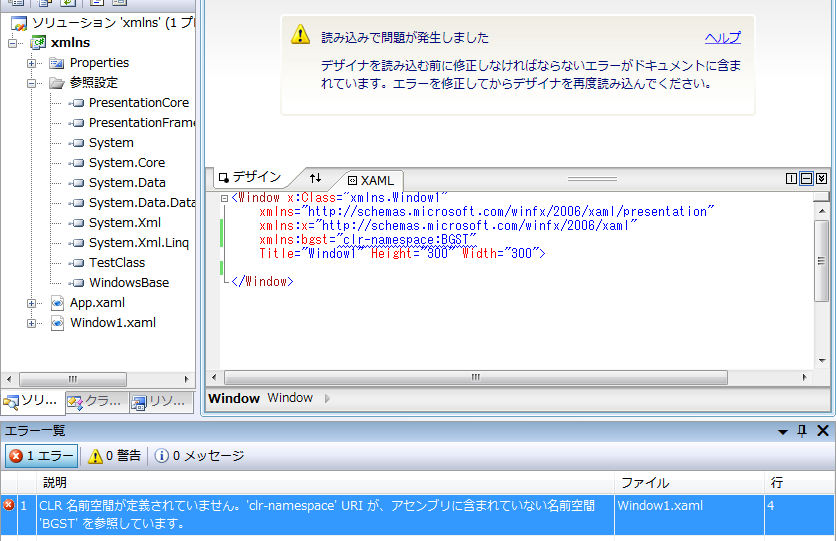This screenshot has width=836, height=541.
Task: Click the XAML editor scroll-right arrow
Action: click(x=805, y=377)
